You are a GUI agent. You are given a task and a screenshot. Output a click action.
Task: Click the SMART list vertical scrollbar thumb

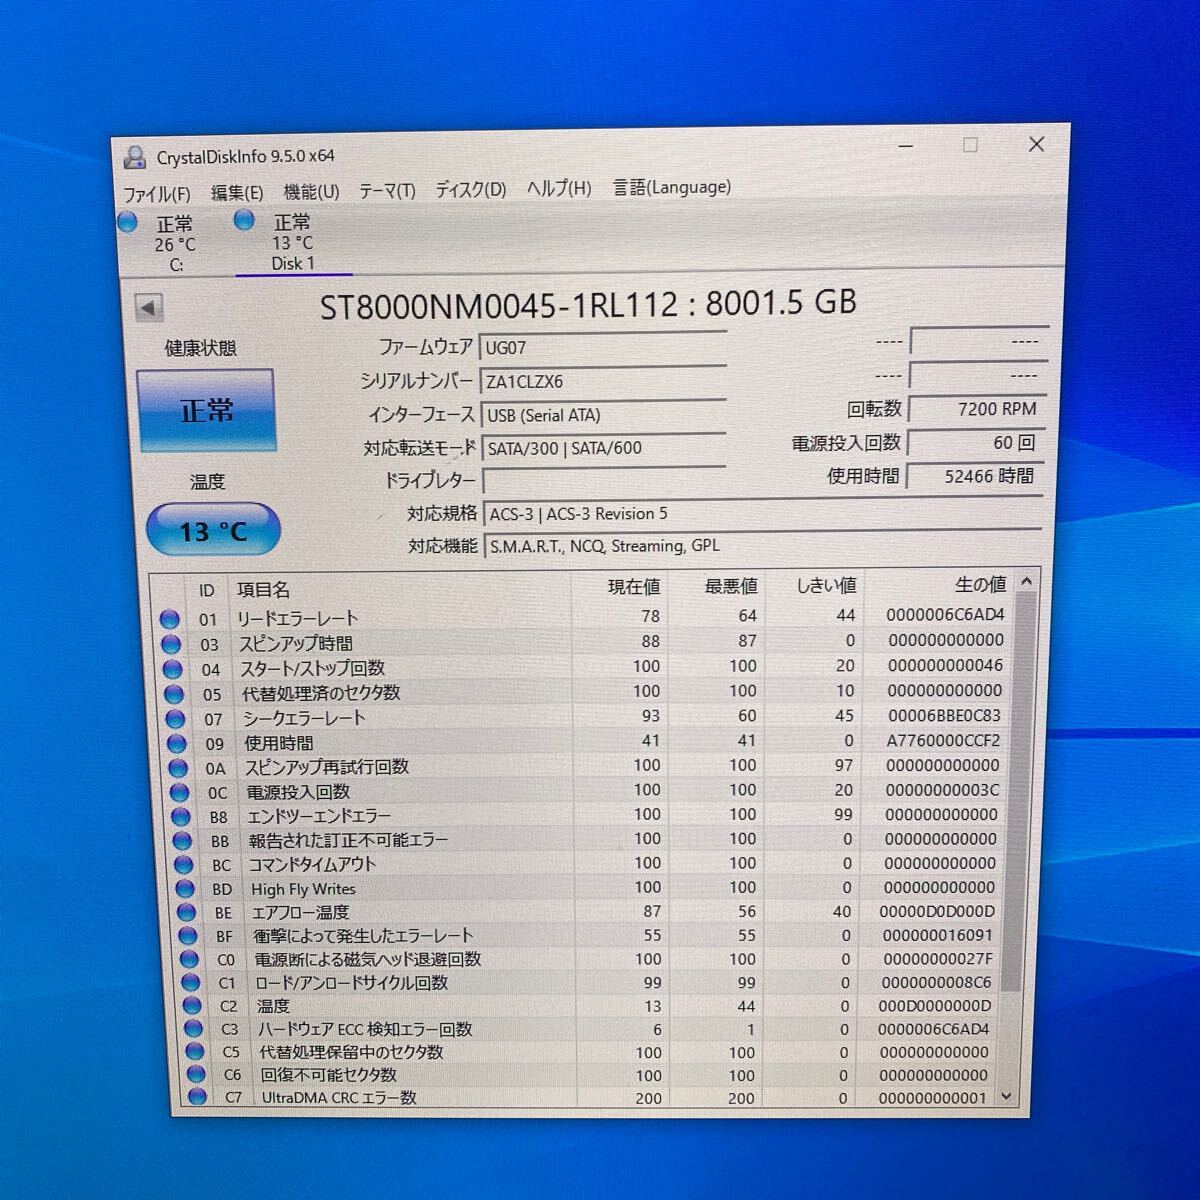[1017, 790]
